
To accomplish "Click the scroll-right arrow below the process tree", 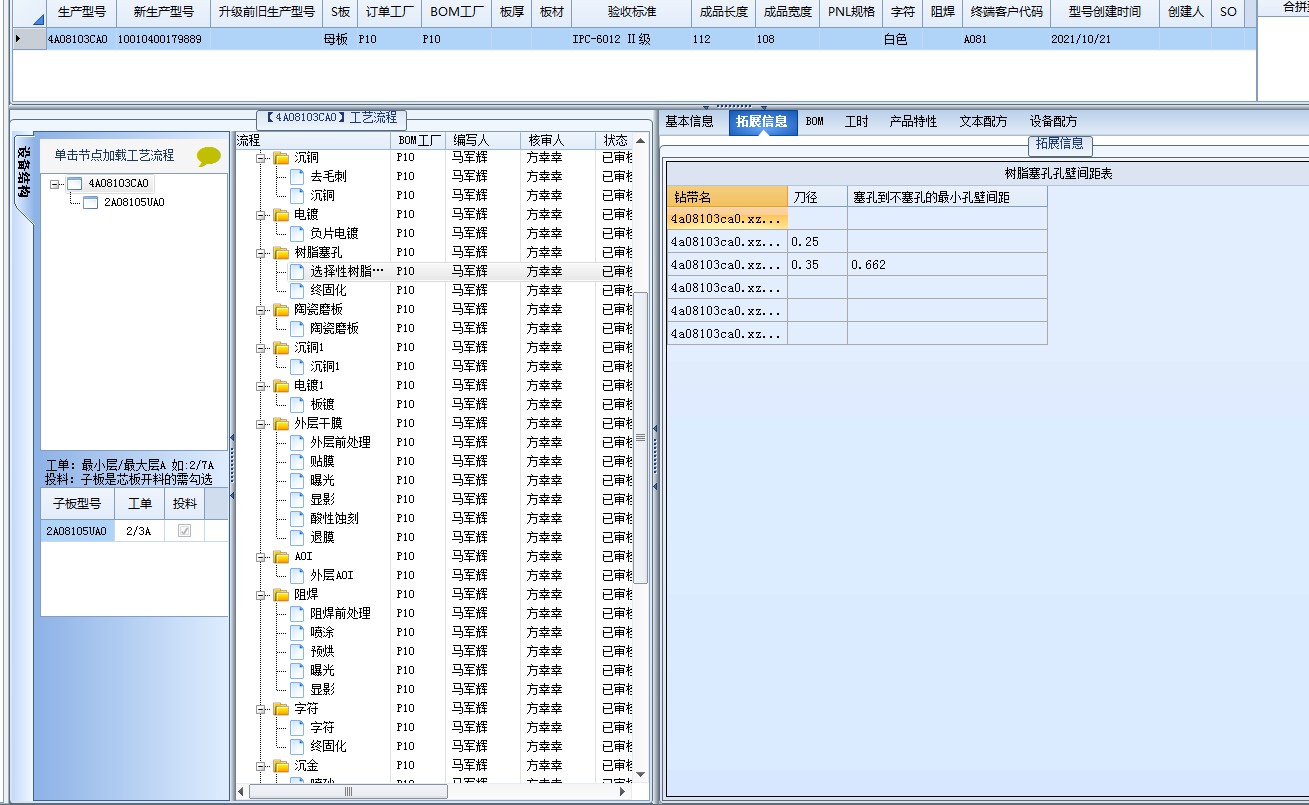I will [x=623, y=791].
